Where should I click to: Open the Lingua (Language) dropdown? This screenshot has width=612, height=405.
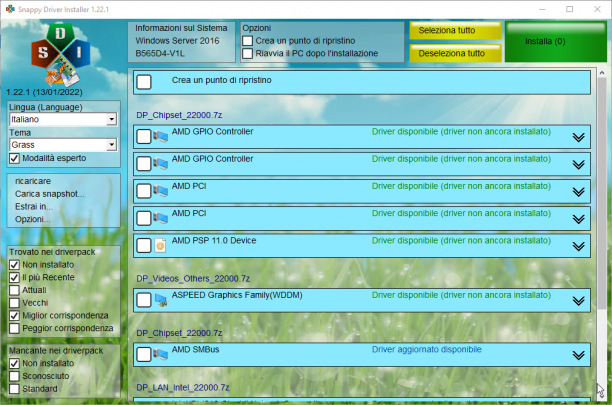tap(63, 119)
